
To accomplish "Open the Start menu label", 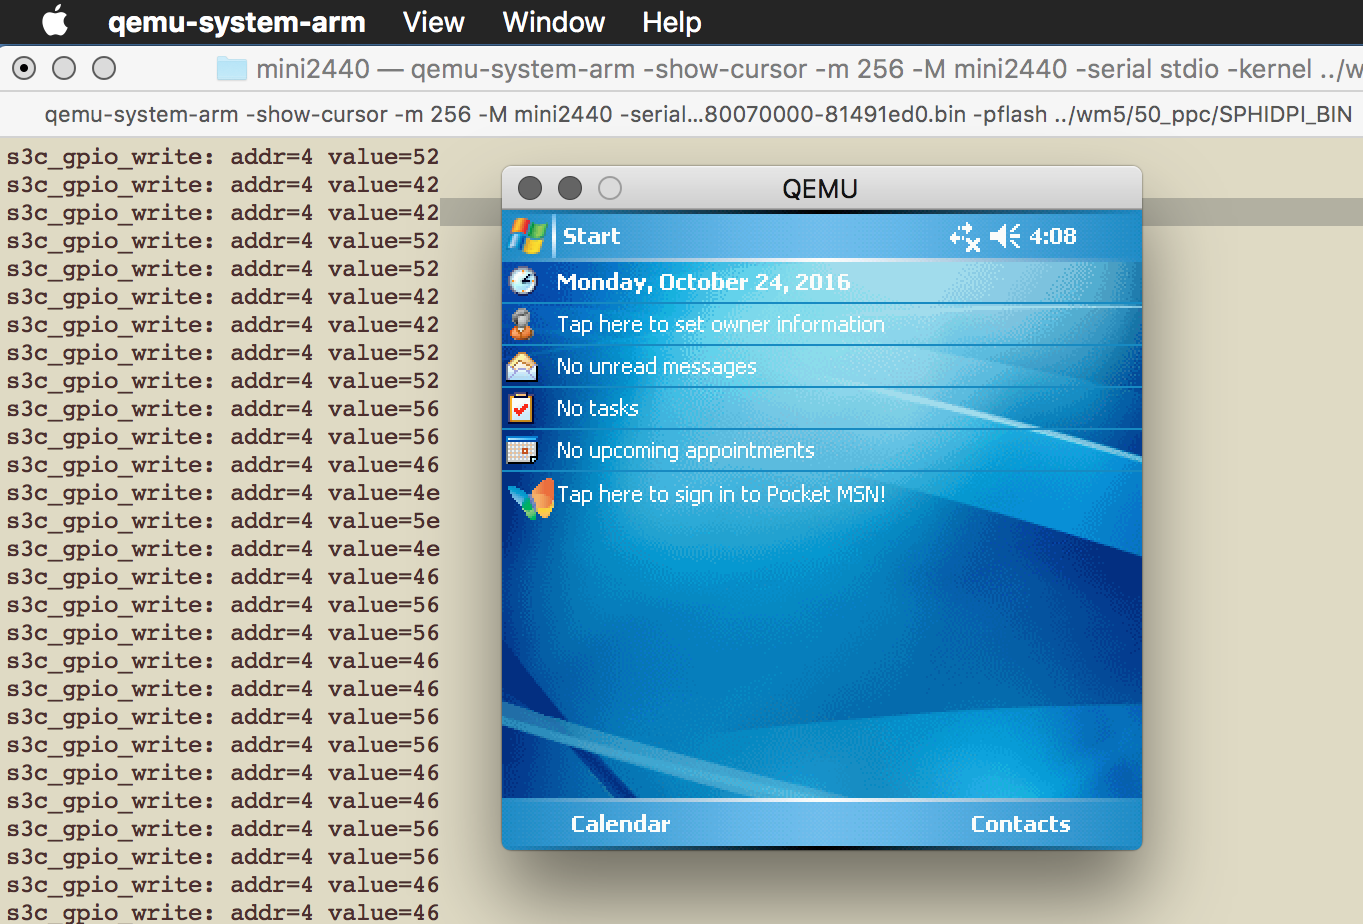I will pos(591,236).
